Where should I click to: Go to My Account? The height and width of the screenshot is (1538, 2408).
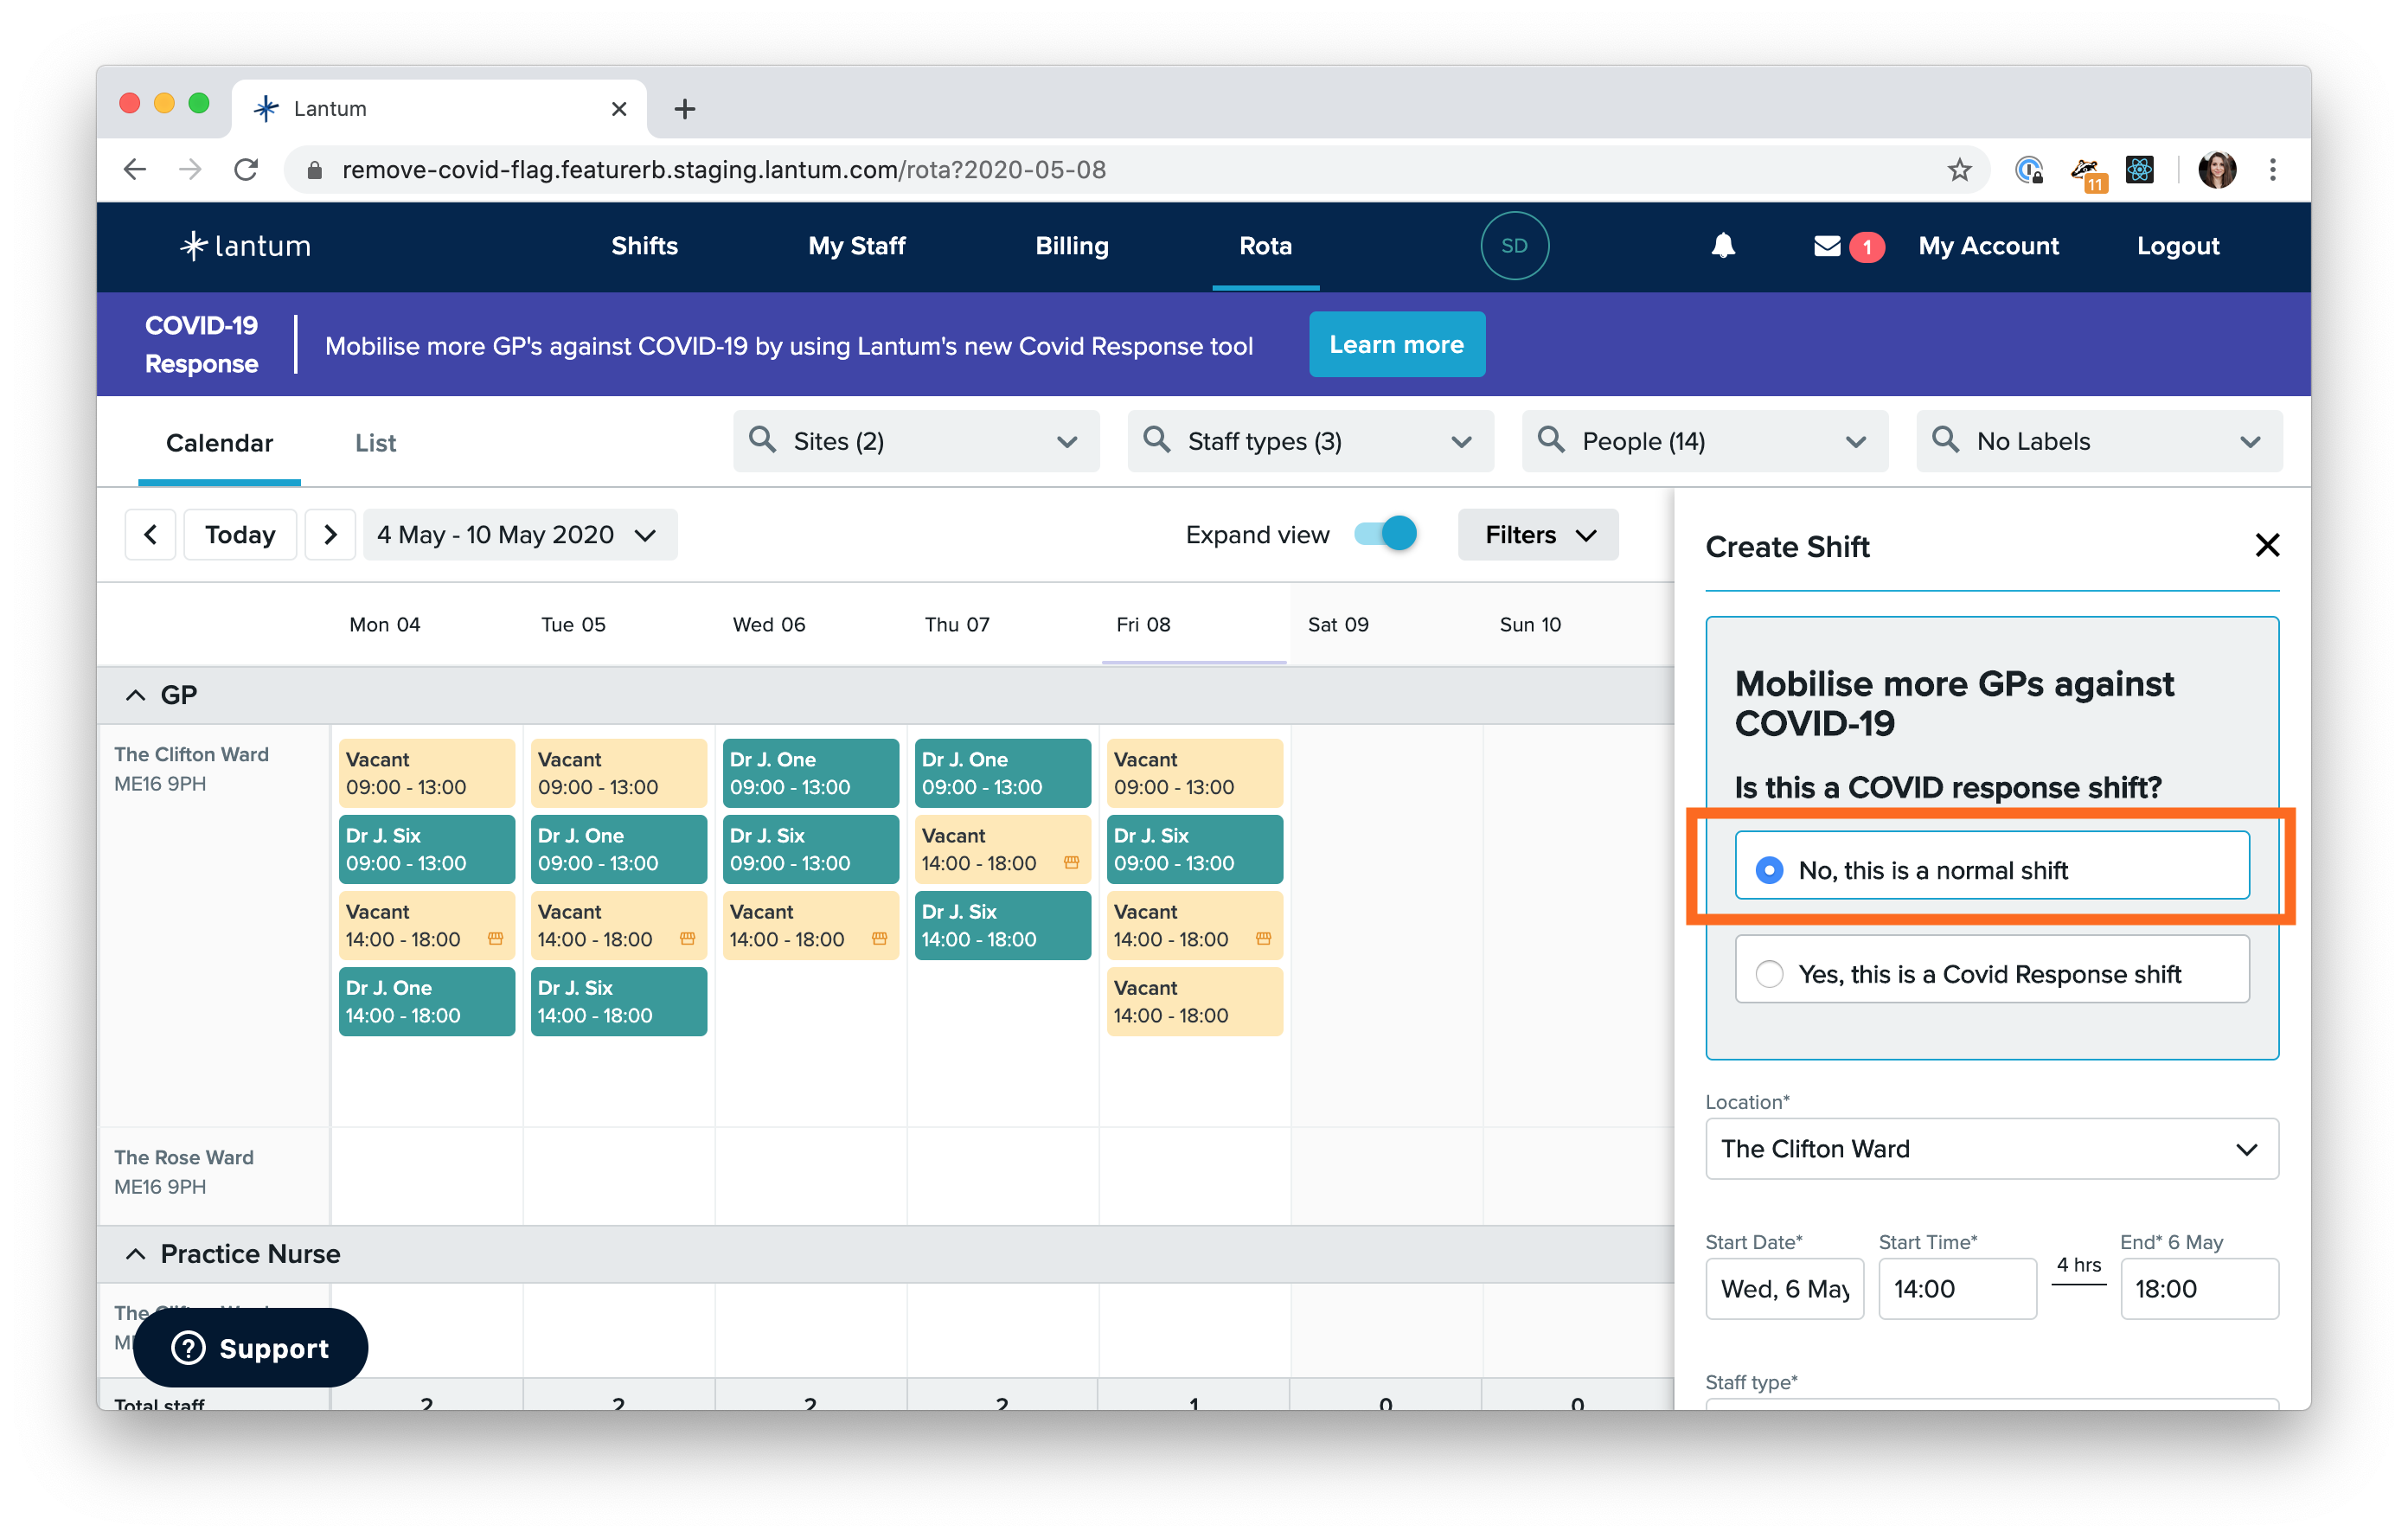pos(1988,246)
